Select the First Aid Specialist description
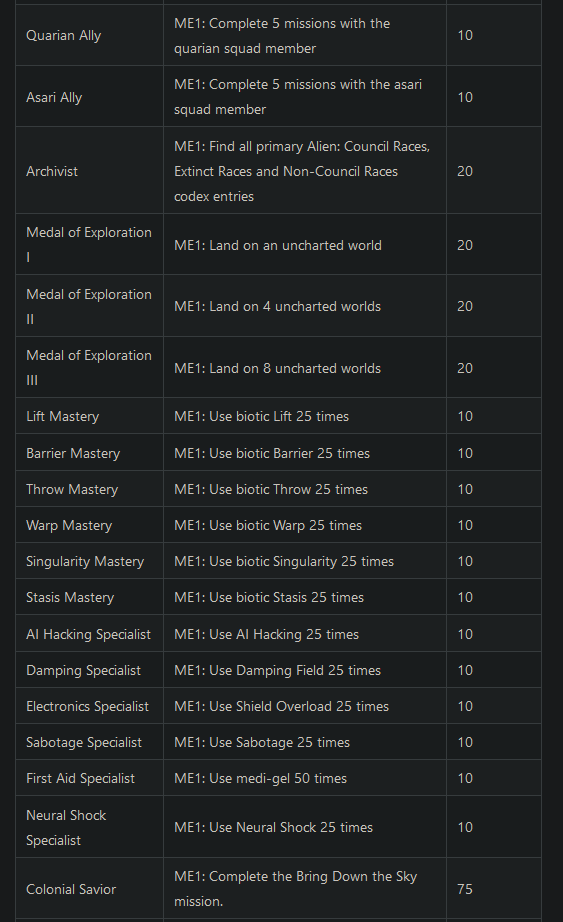Image resolution: width=563 pixels, height=922 pixels. pyautogui.click(x=260, y=778)
